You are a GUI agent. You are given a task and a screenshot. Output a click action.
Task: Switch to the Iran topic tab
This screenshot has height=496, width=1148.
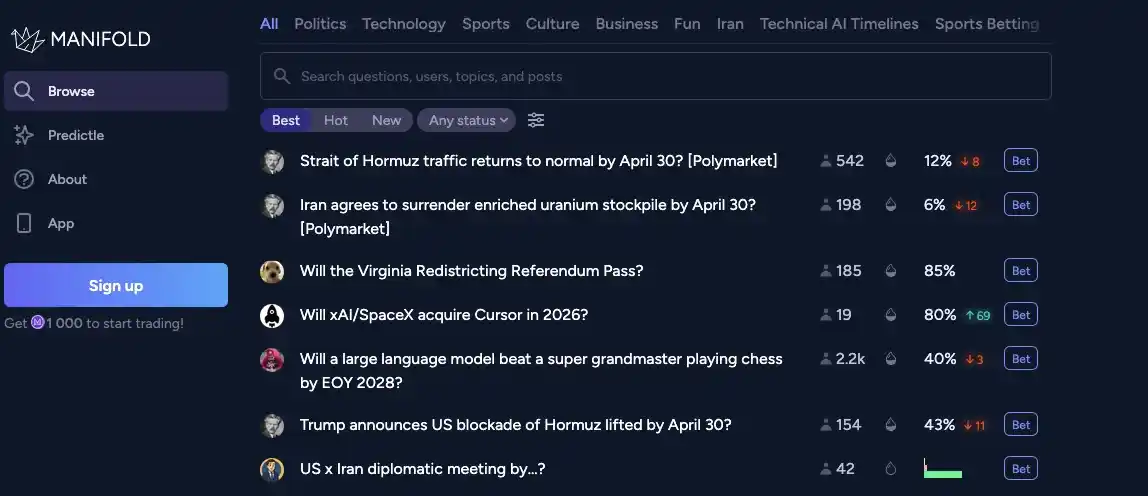pyautogui.click(x=730, y=23)
